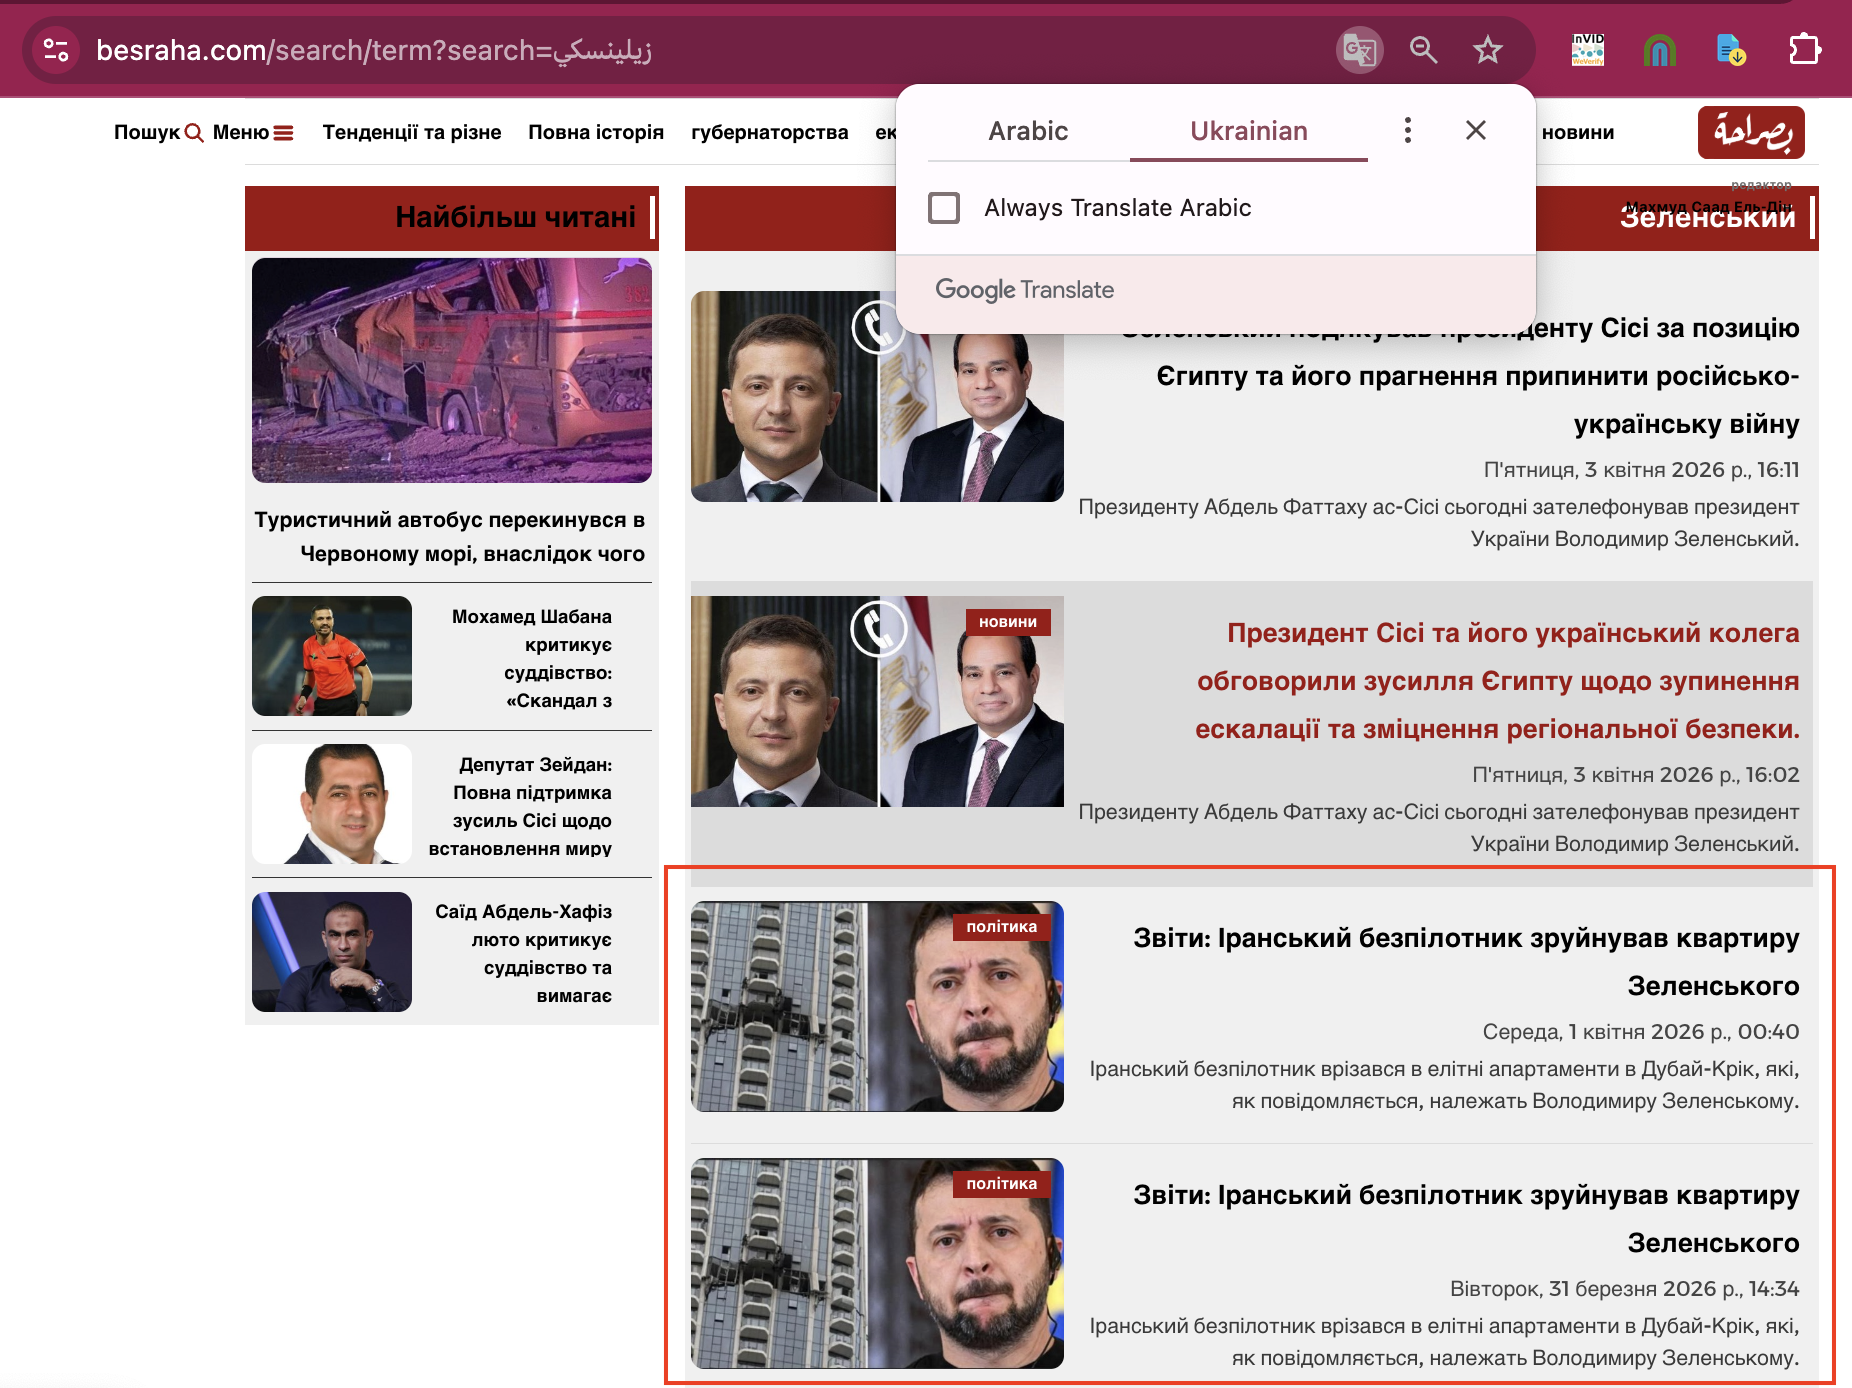Open the site information icon beside URL

[56, 50]
